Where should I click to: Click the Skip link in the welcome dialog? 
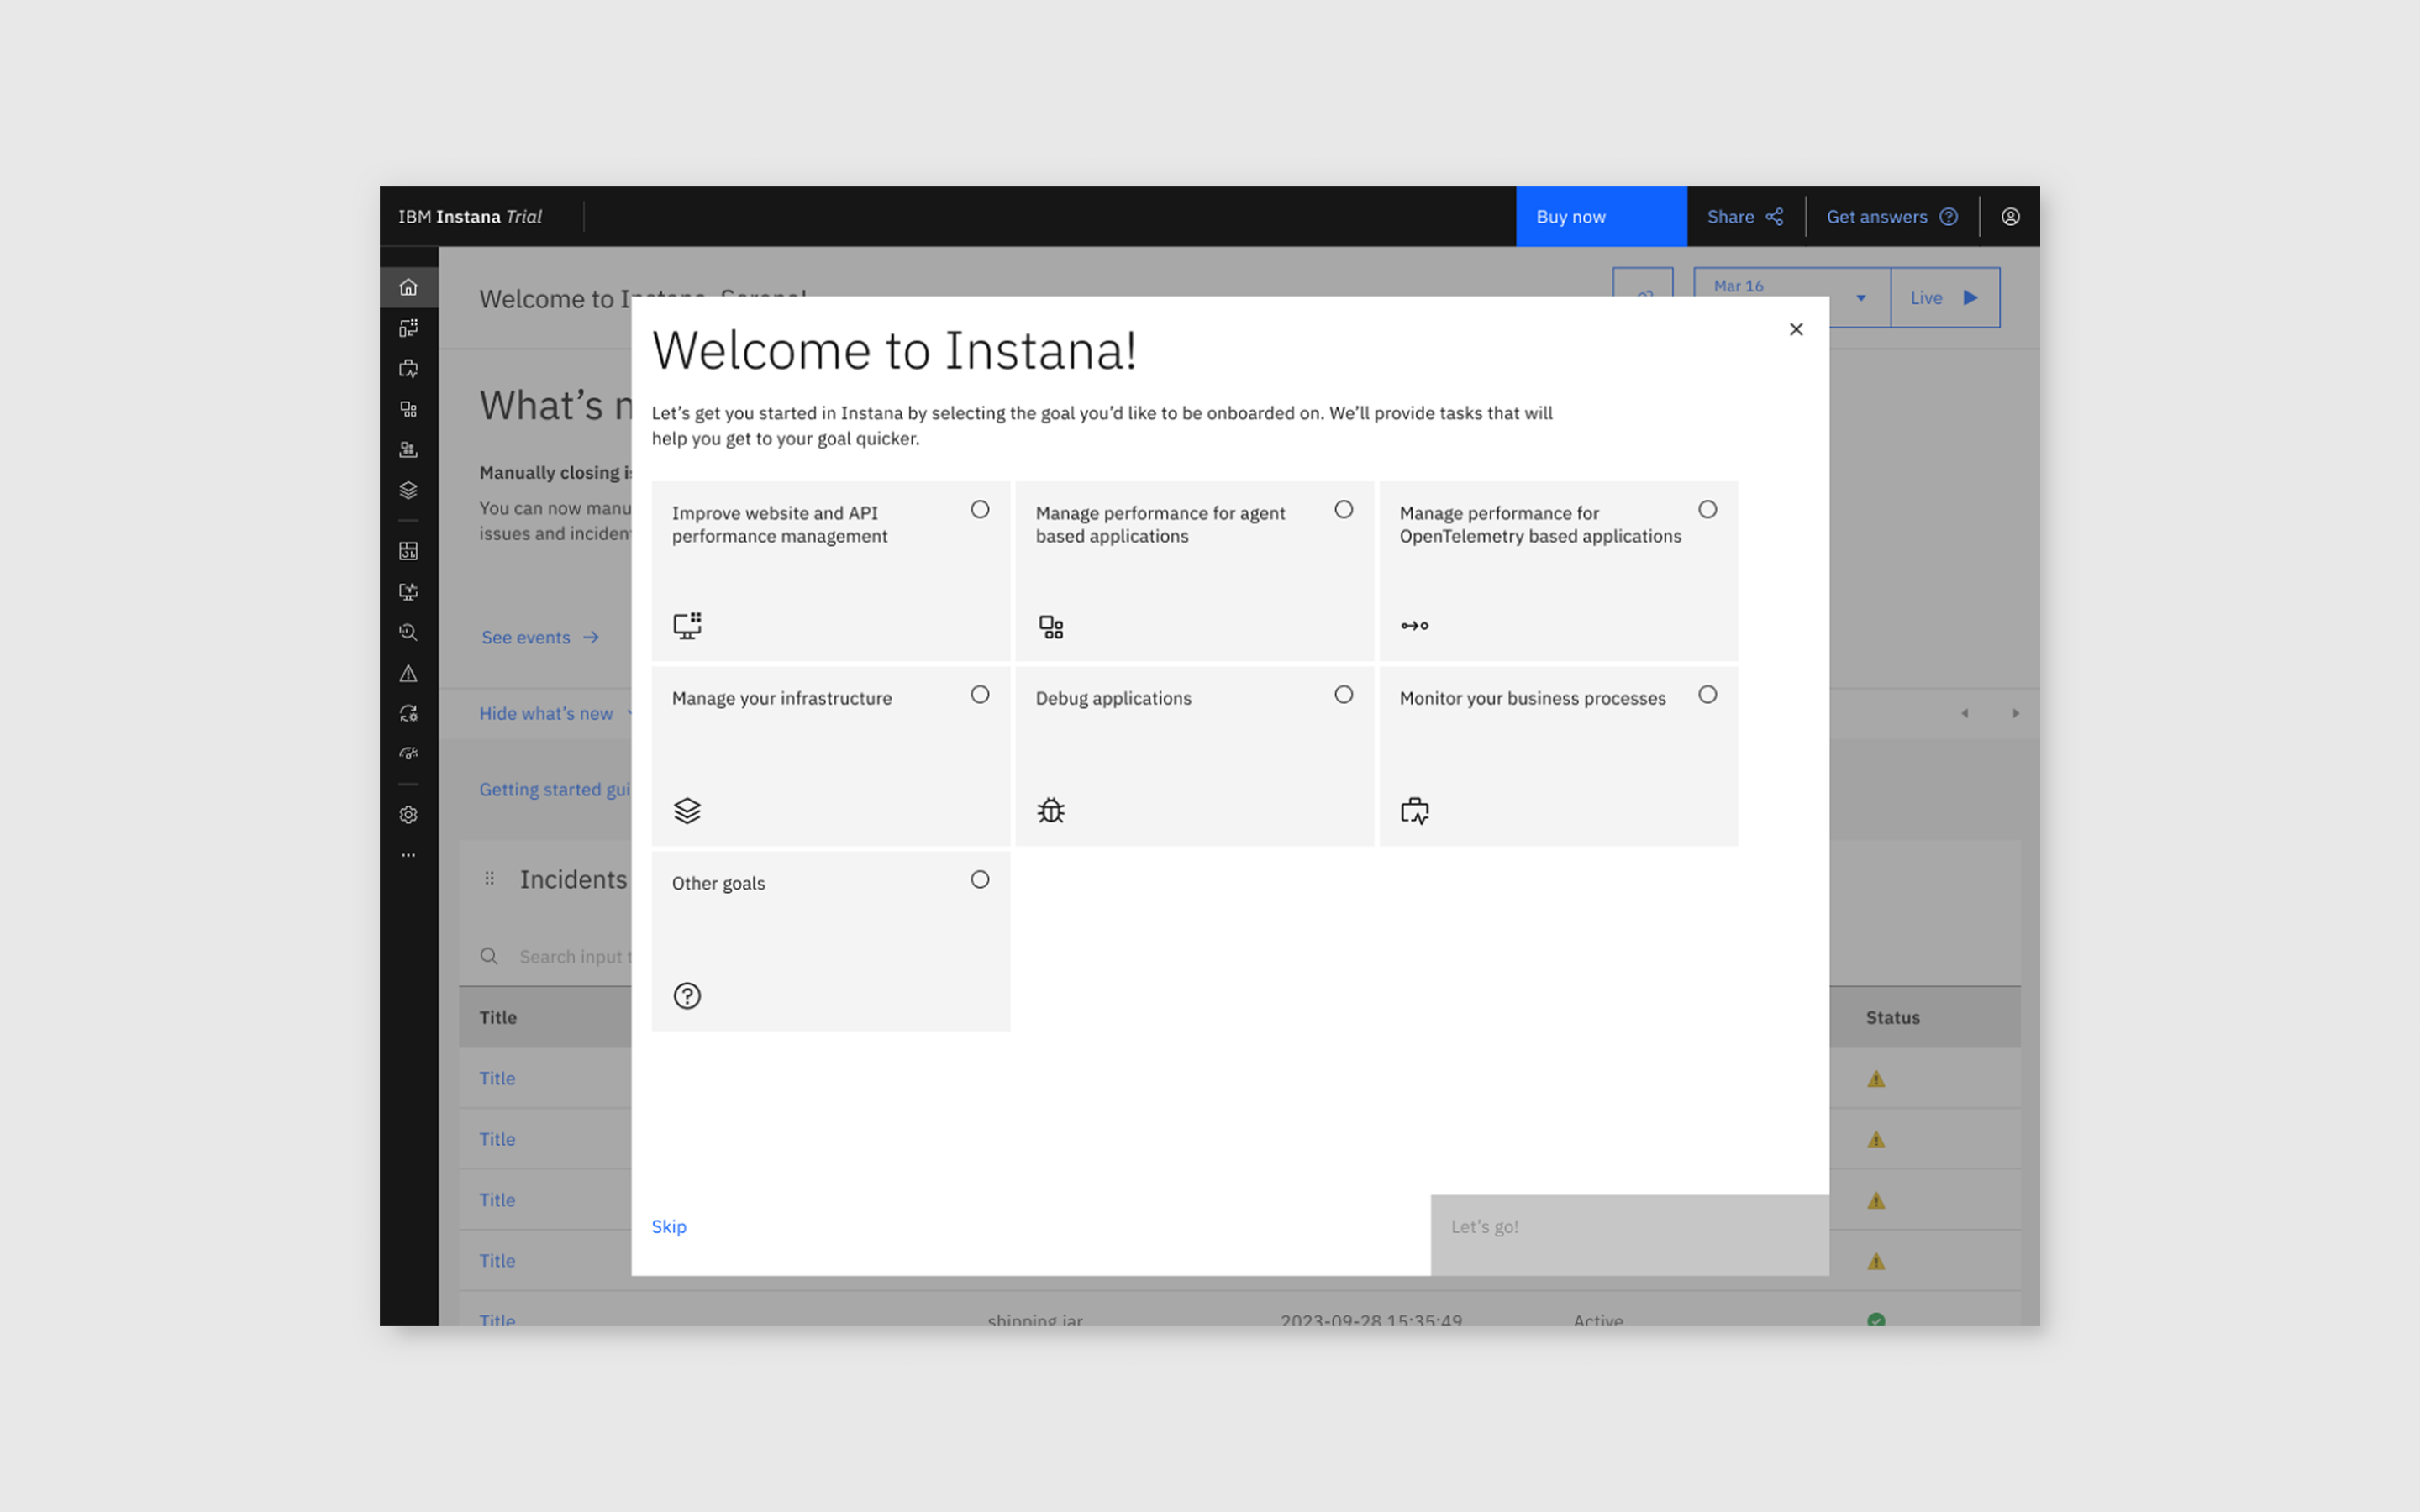pos(669,1226)
